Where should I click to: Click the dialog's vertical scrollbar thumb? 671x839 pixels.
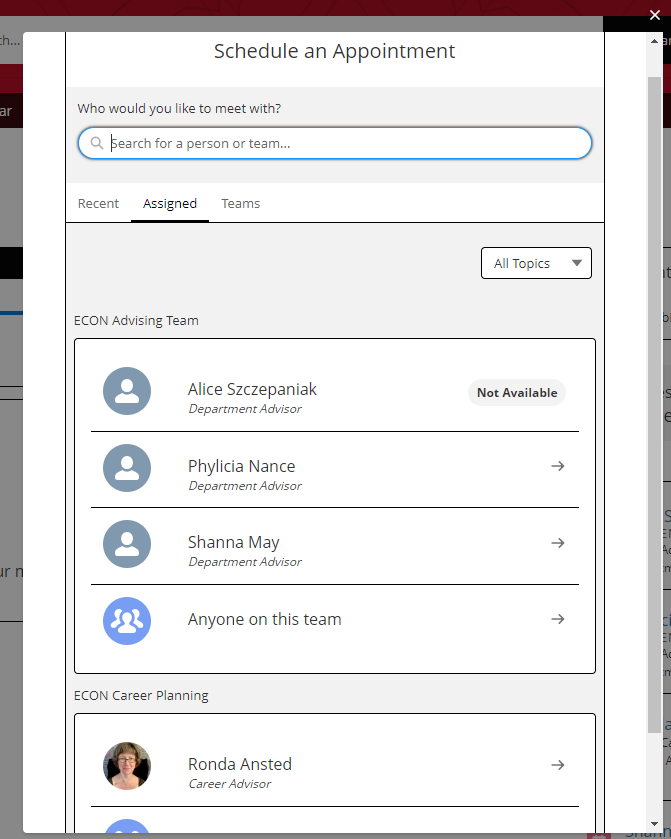point(654,405)
